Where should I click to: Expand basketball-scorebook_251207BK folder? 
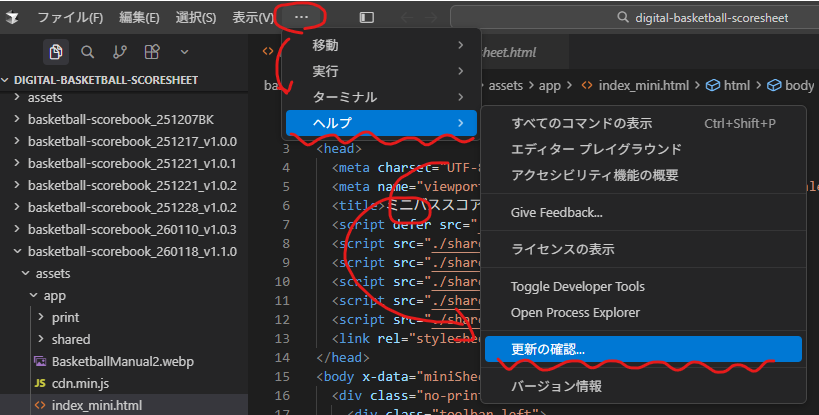tap(124, 120)
